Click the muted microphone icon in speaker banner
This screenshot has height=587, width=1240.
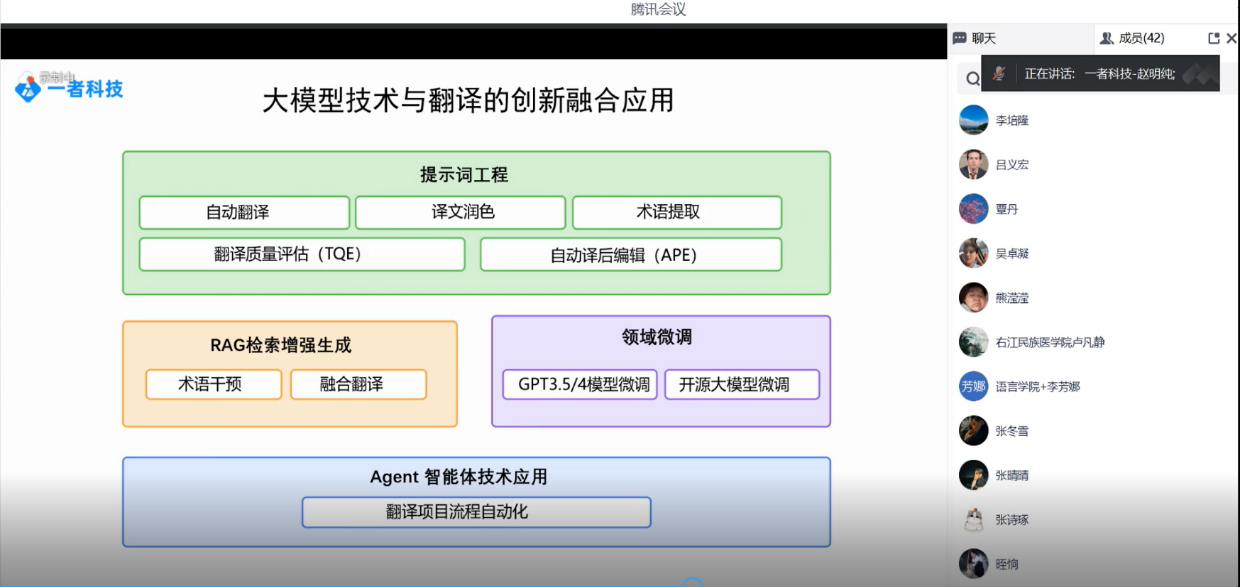tap(999, 73)
